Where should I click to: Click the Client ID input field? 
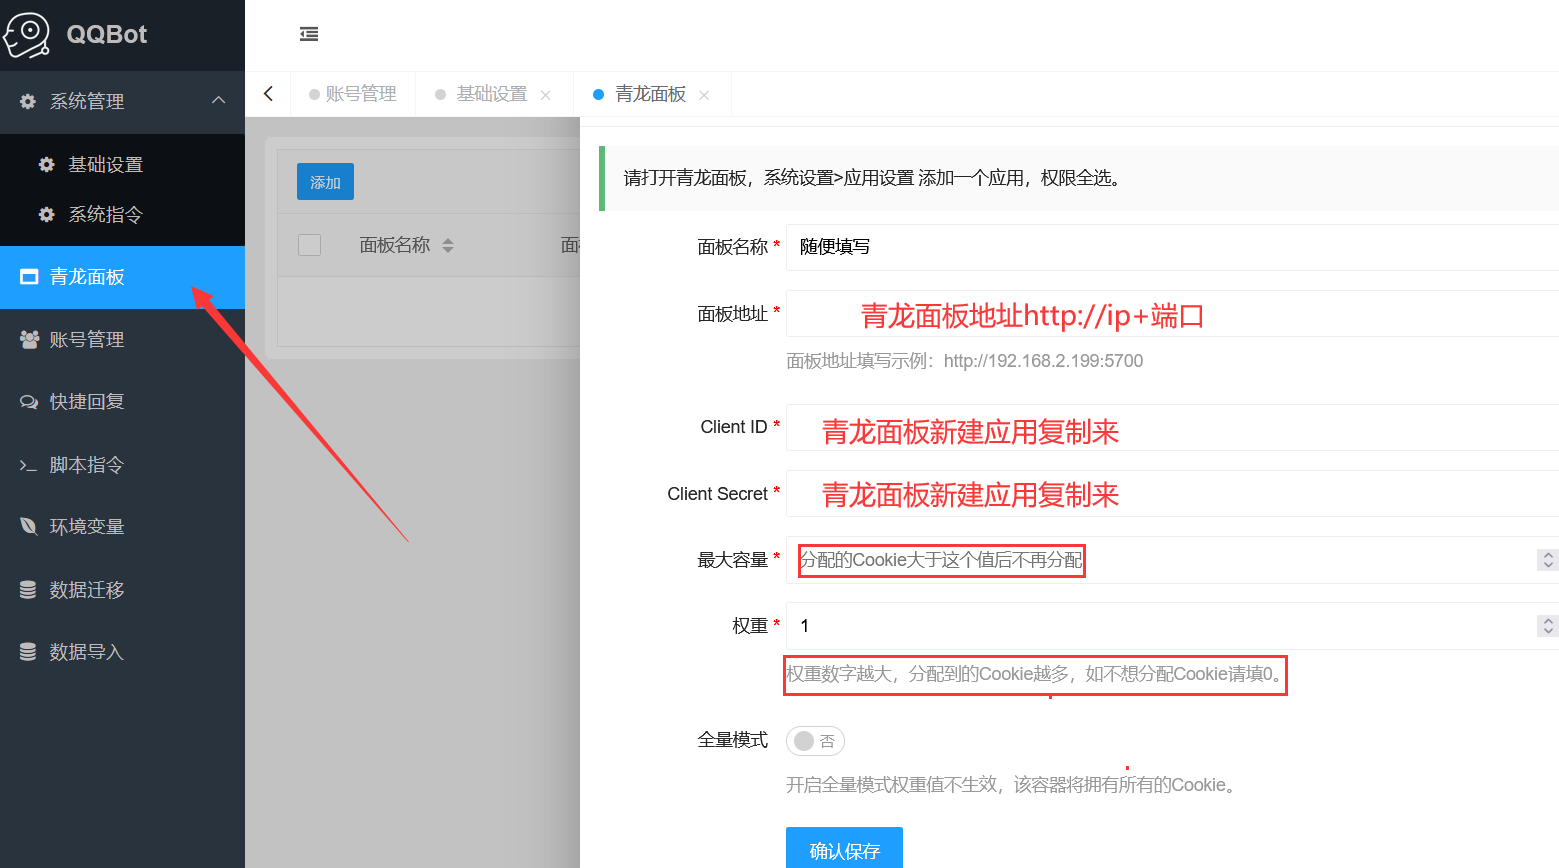click(1172, 427)
